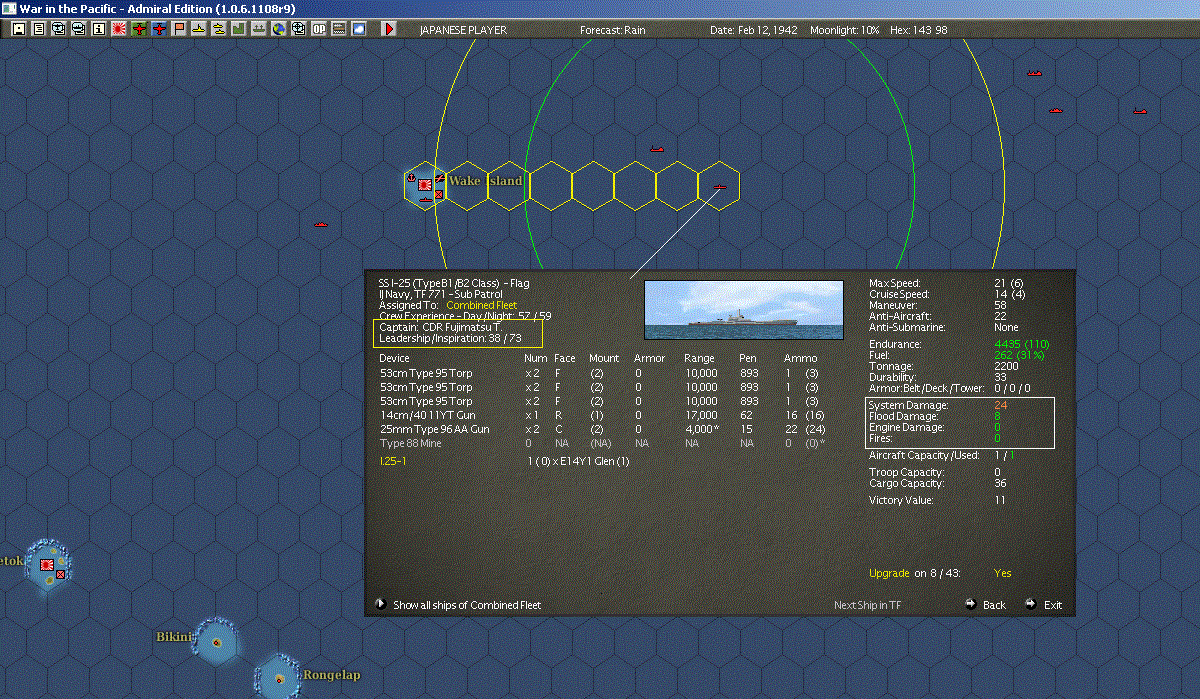Click the double yellow ships toolbar icon
Image resolution: width=1200 pixels, height=699 pixels.
coord(219,29)
